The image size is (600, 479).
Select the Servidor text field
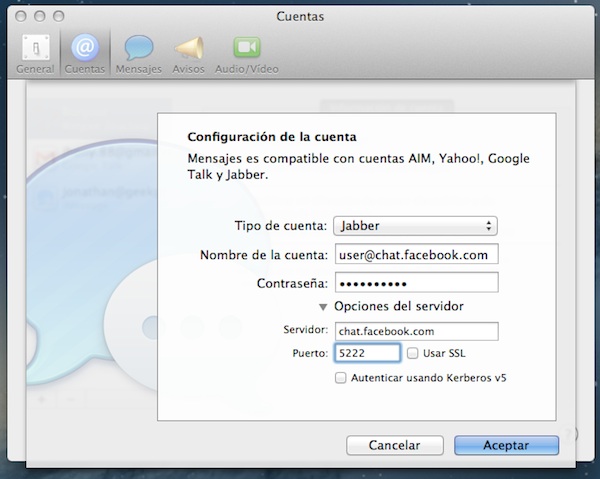tap(417, 331)
